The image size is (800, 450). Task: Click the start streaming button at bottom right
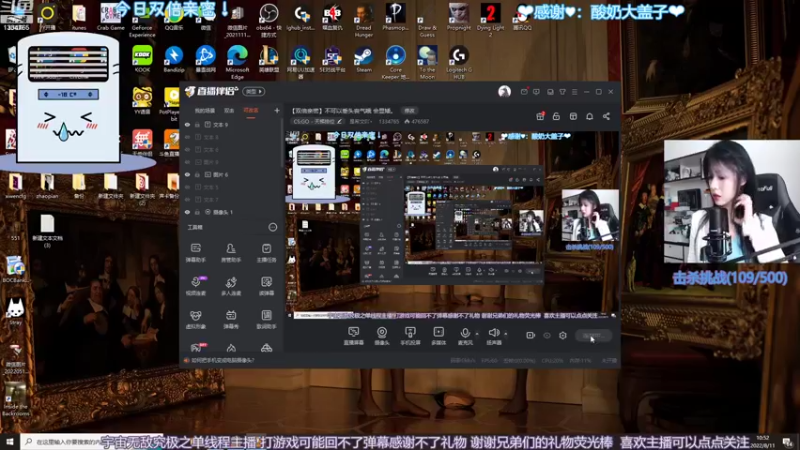coord(593,335)
